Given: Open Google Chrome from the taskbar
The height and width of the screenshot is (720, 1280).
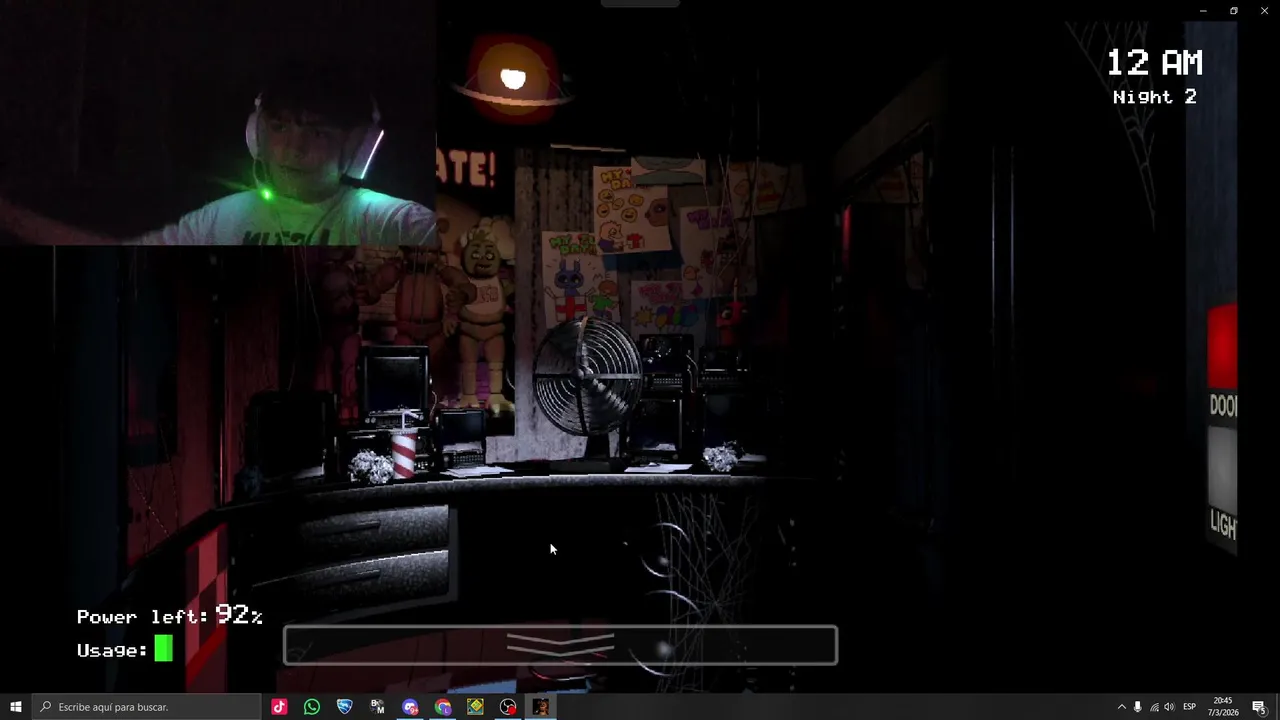Looking at the screenshot, I should coord(443,707).
